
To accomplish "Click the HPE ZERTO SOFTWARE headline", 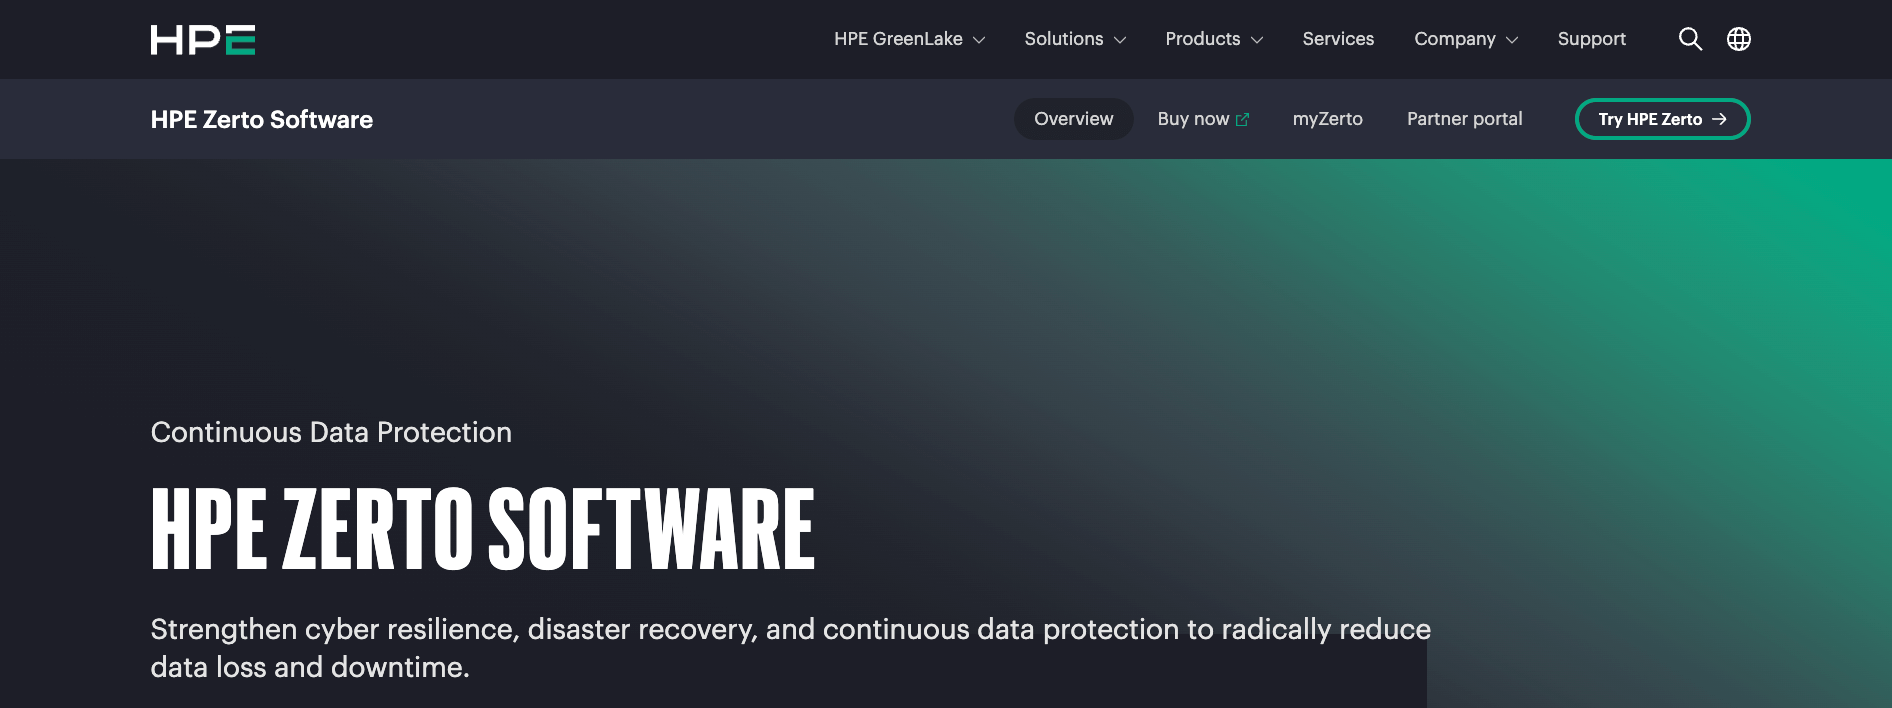I will pyautogui.click(x=483, y=529).
